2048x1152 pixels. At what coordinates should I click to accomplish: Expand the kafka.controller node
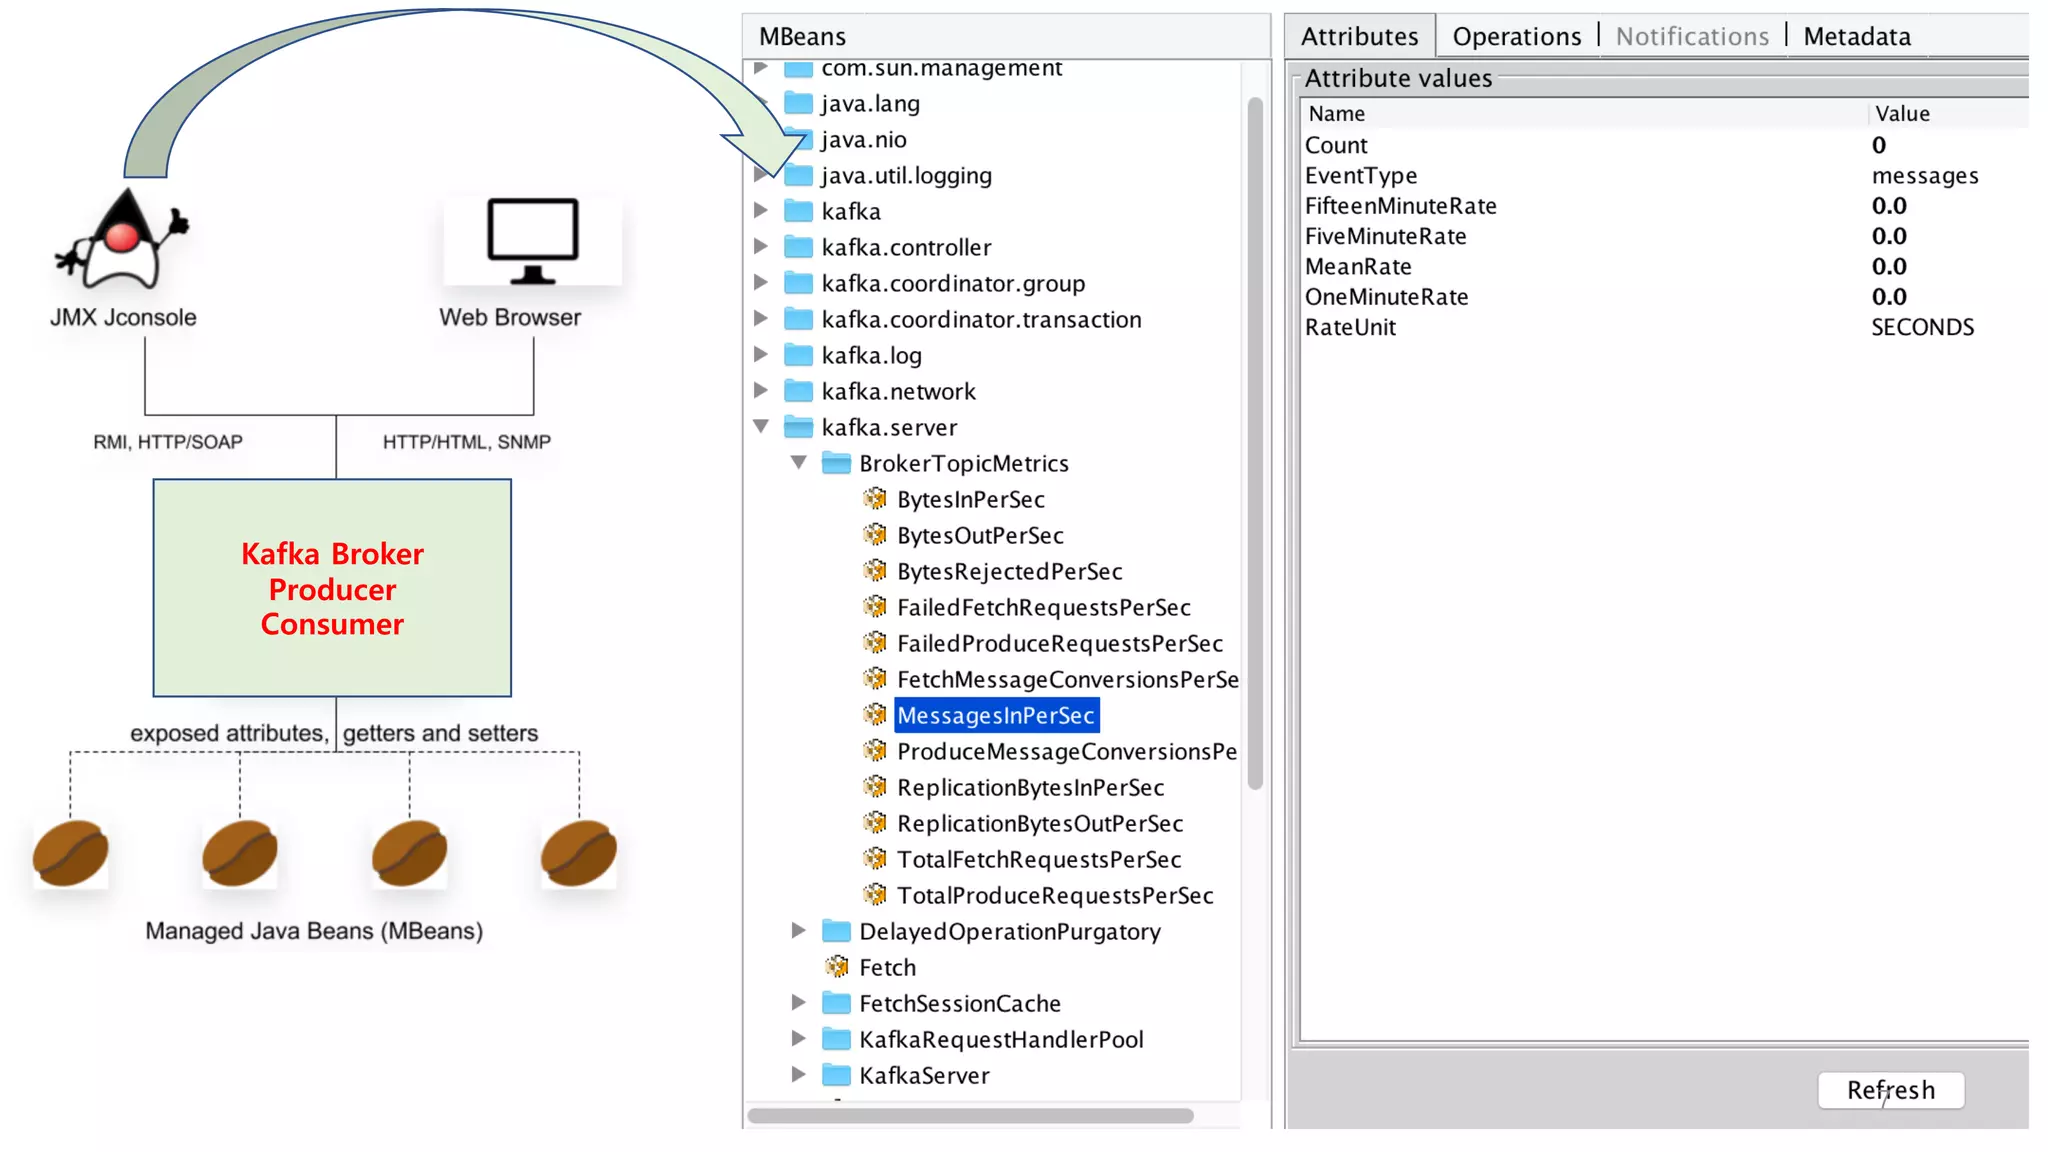coord(761,247)
